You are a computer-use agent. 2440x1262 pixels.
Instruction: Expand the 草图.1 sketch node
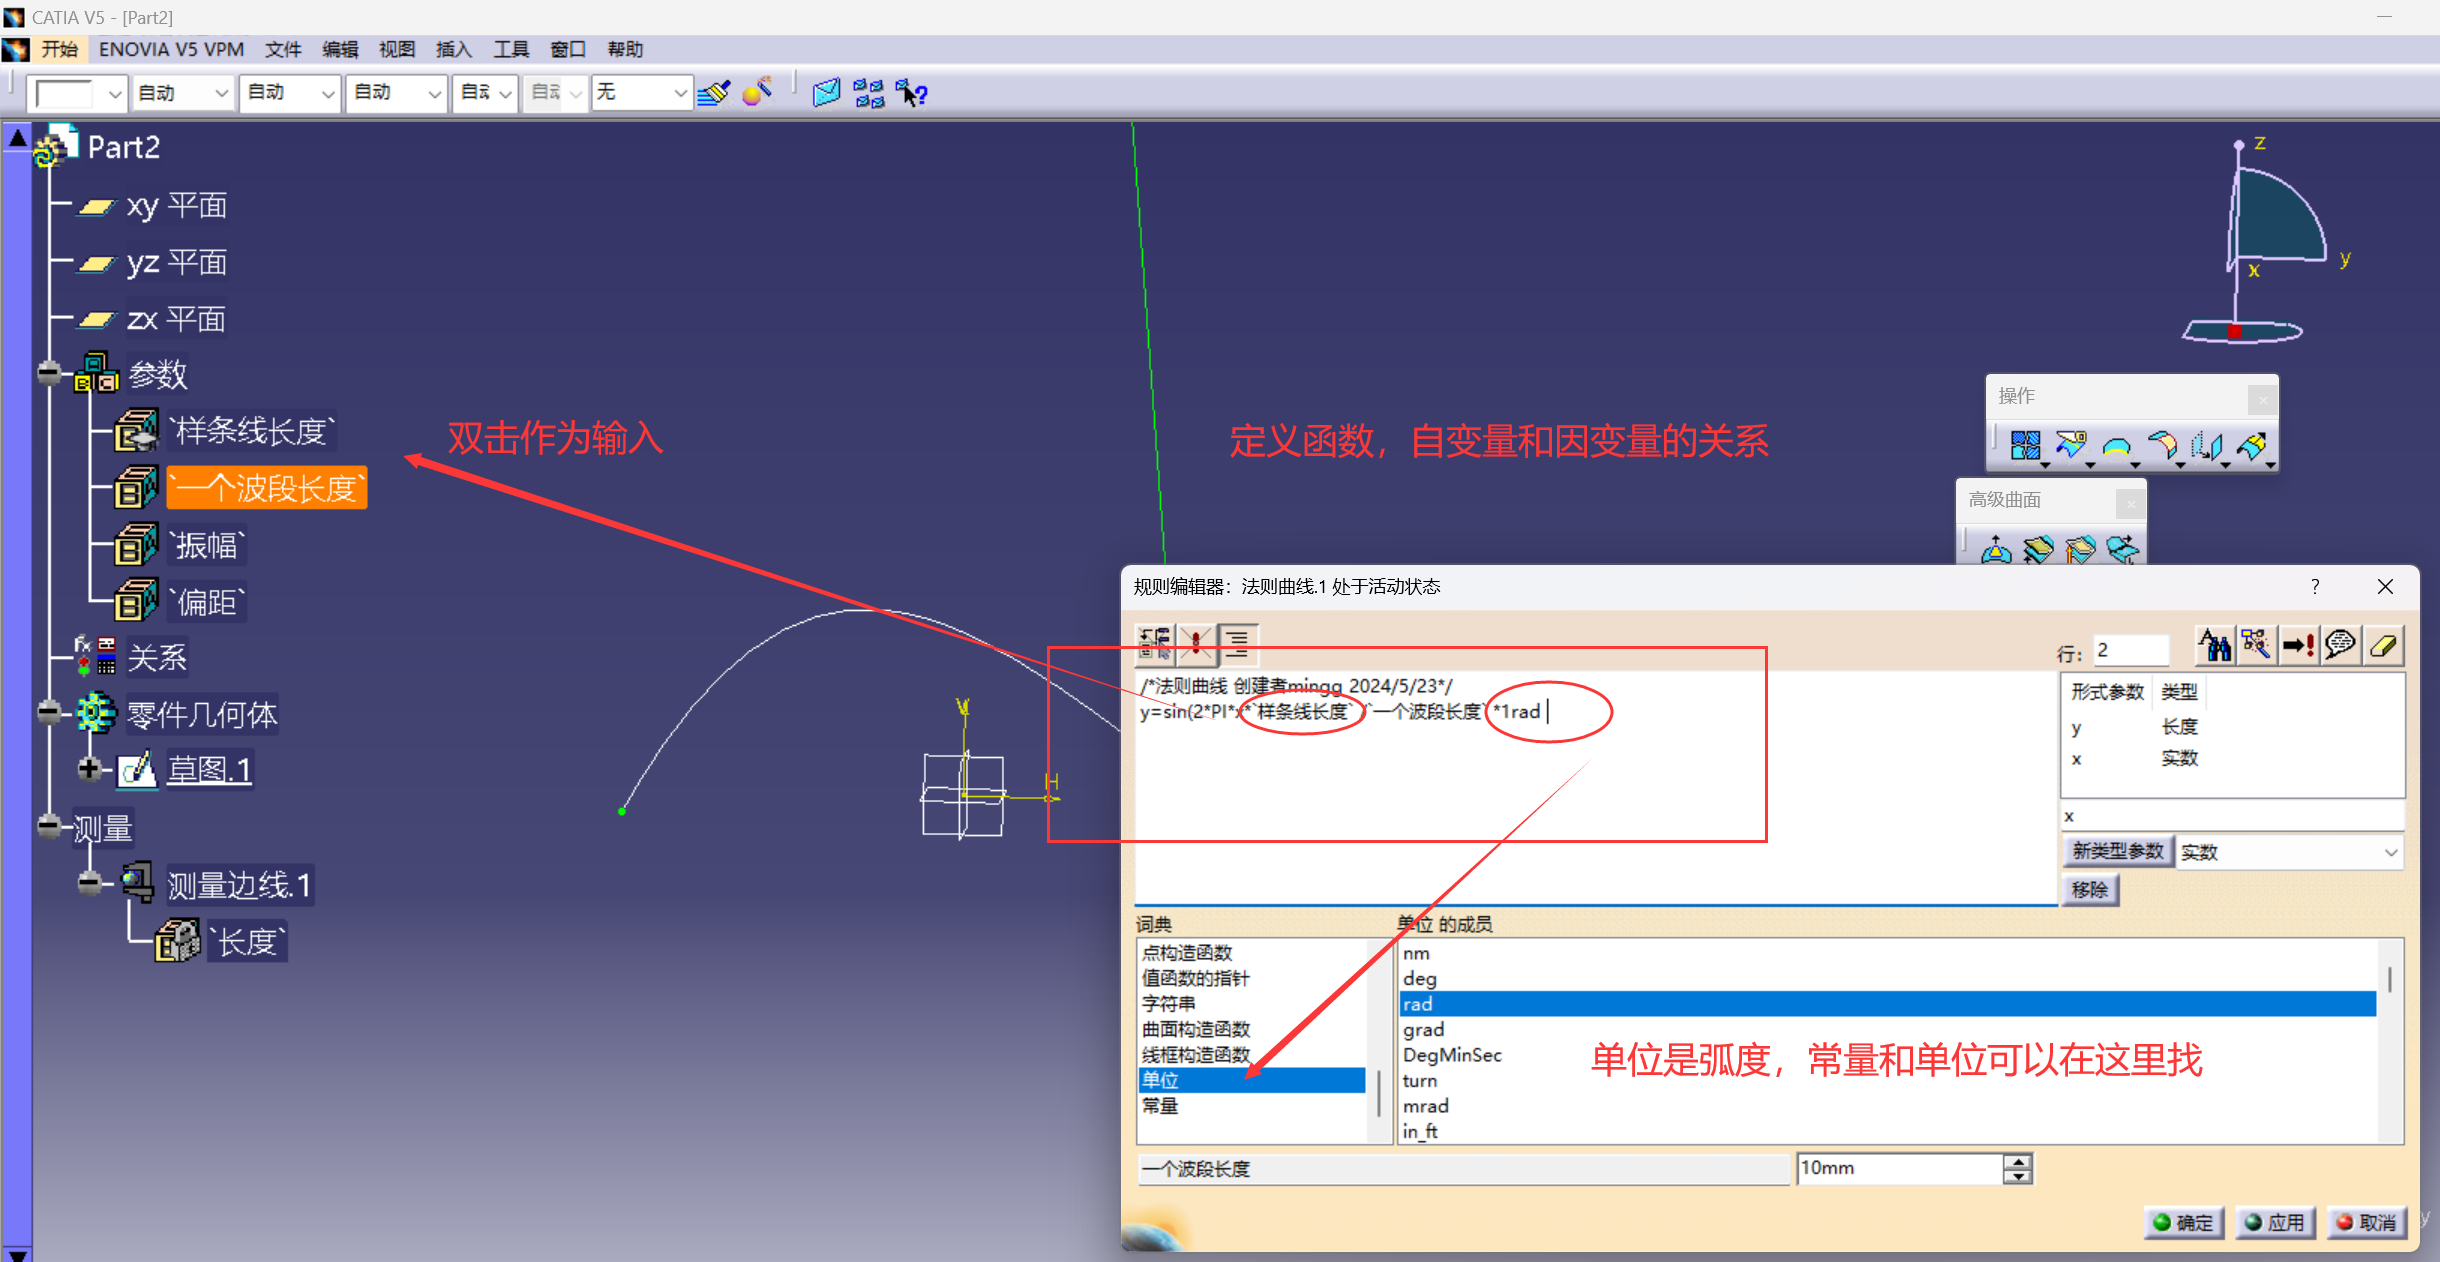(89, 768)
